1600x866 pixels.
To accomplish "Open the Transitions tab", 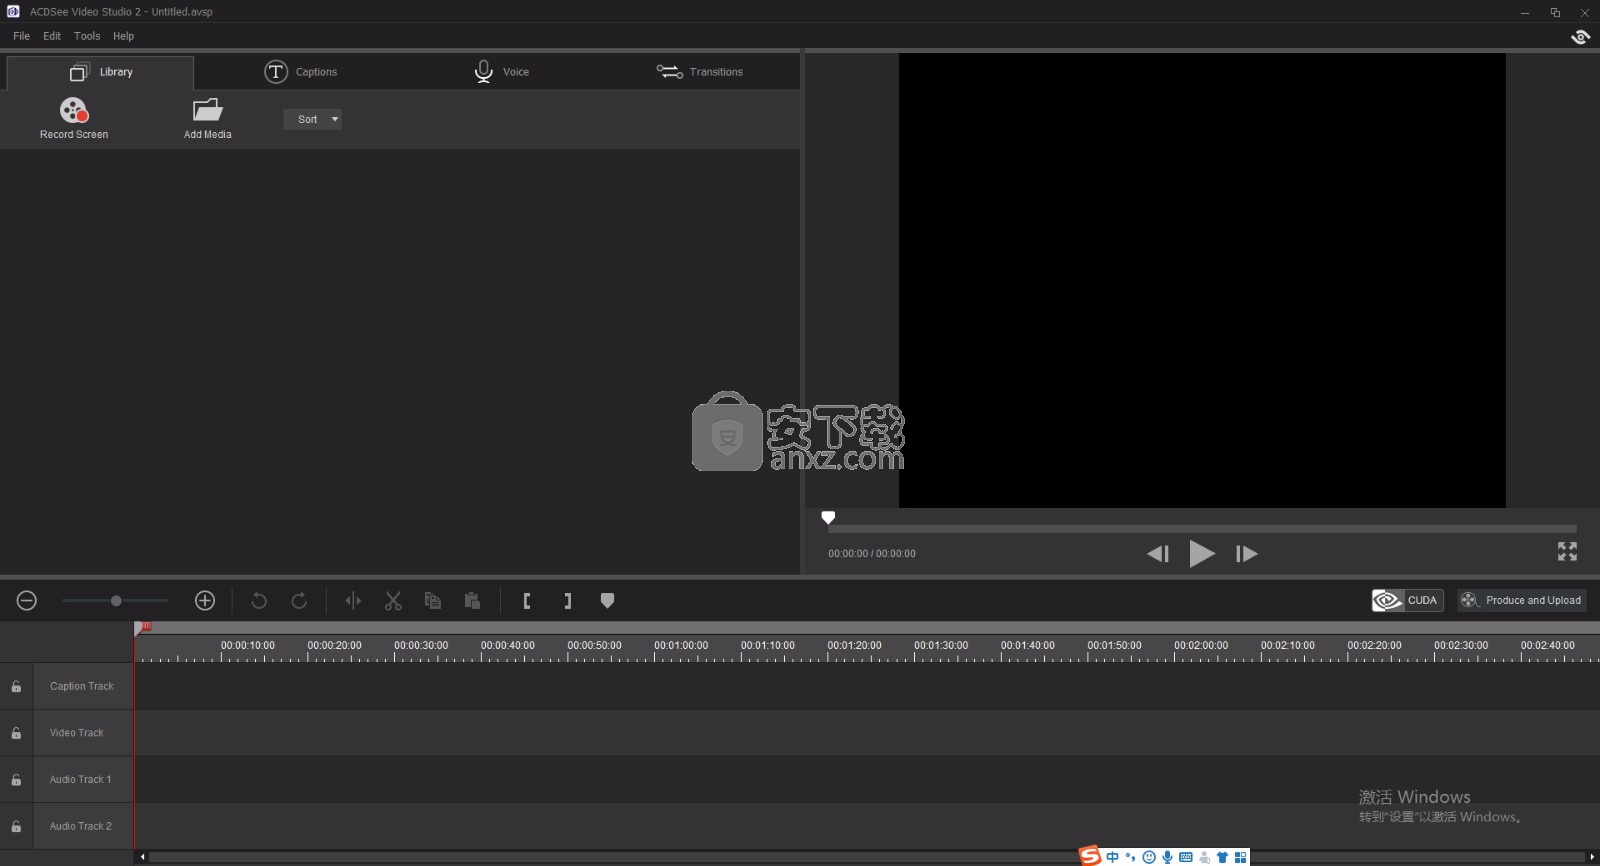I will point(699,72).
